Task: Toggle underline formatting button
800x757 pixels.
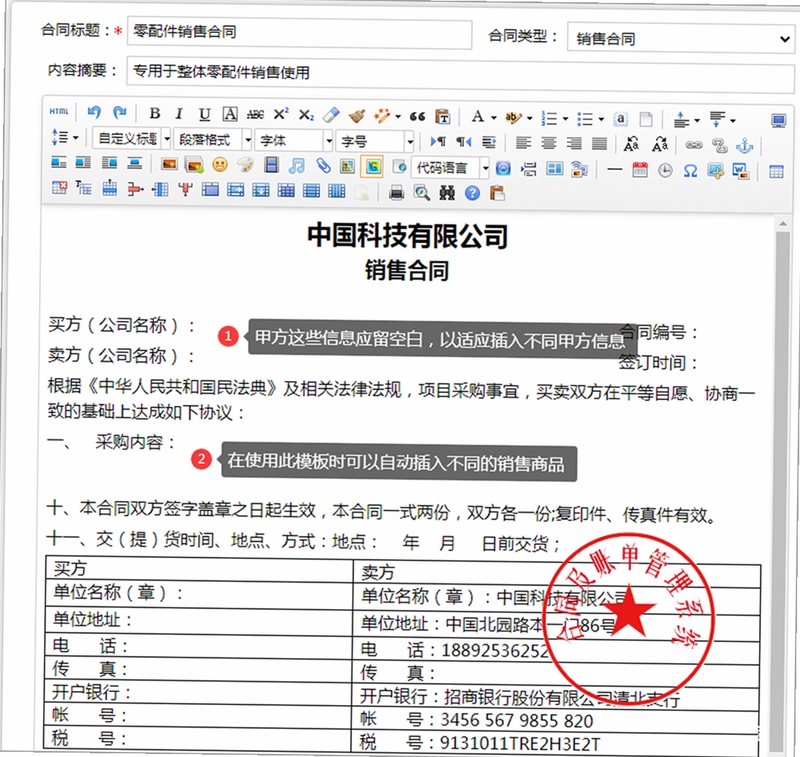Action: (204, 114)
